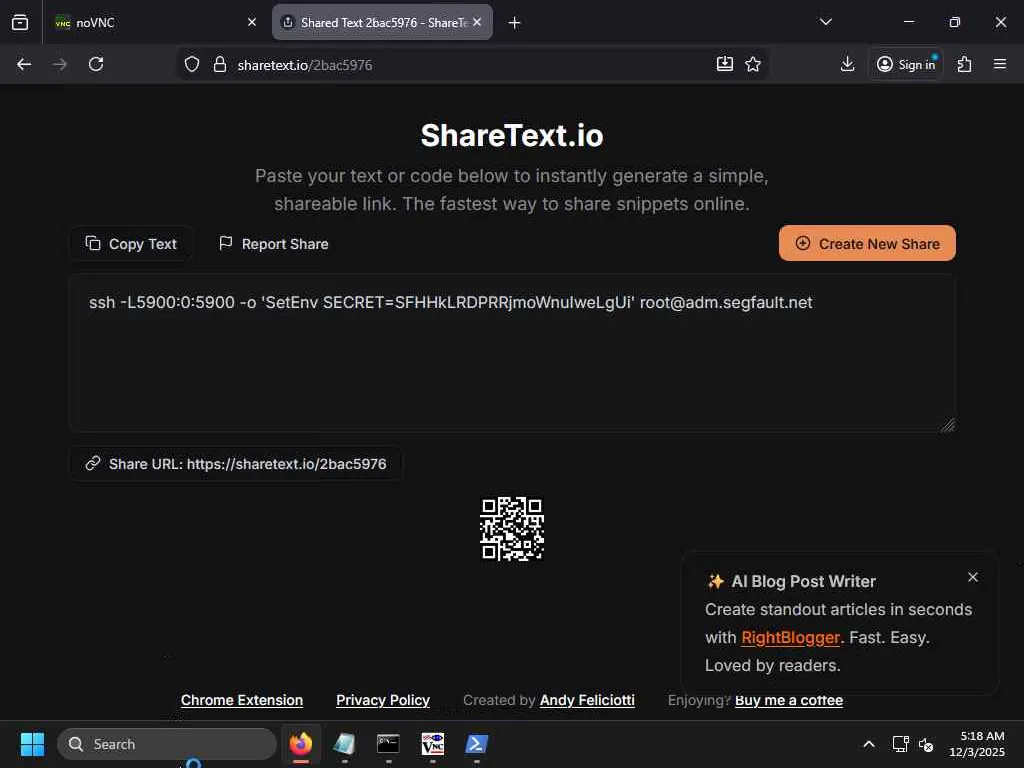Reload the current page
The image size is (1024, 768).
(96, 64)
